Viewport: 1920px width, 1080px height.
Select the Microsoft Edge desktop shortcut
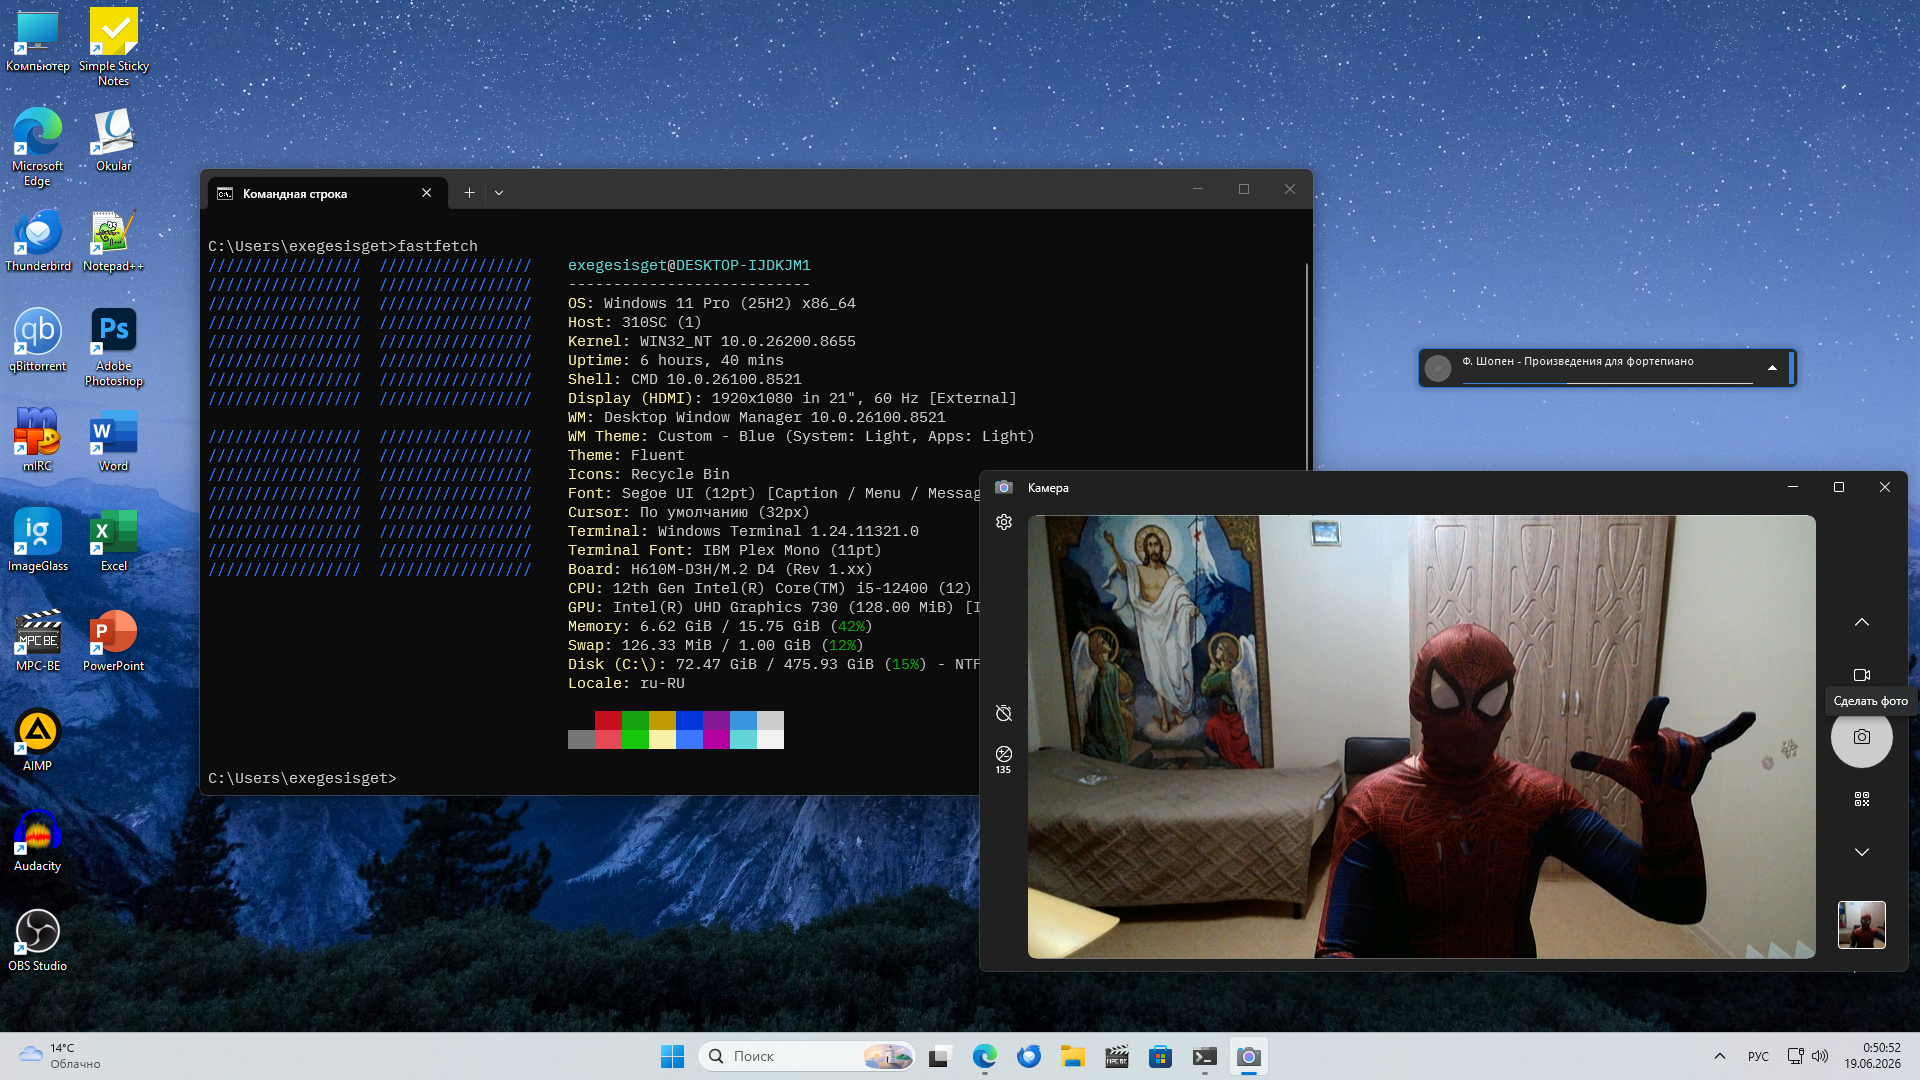pyautogui.click(x=38, y=147)
